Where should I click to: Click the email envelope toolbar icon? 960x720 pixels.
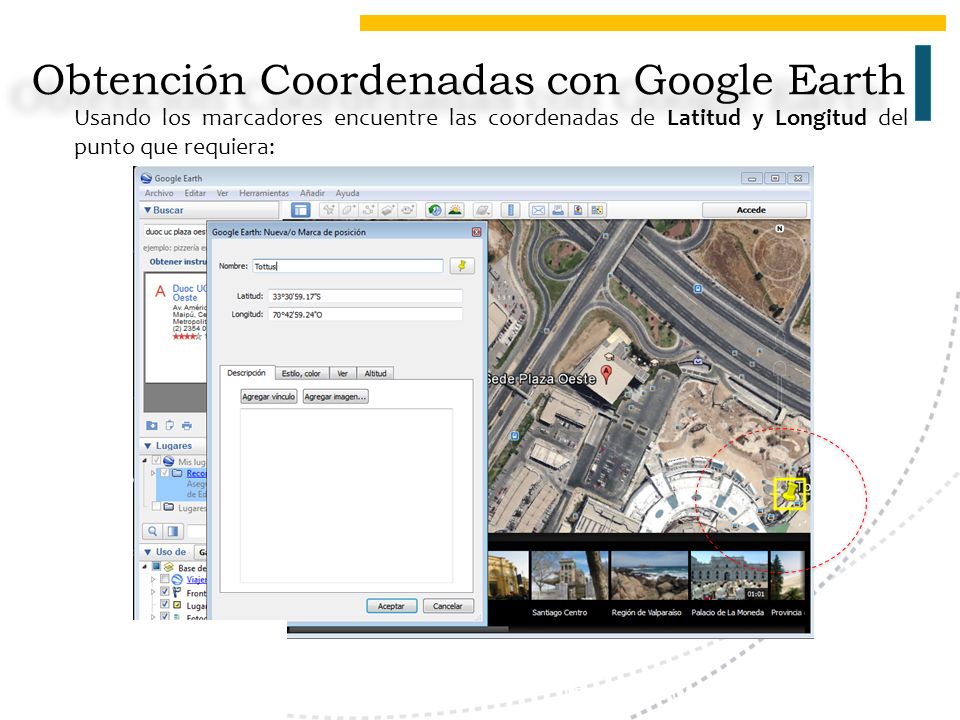538,210
